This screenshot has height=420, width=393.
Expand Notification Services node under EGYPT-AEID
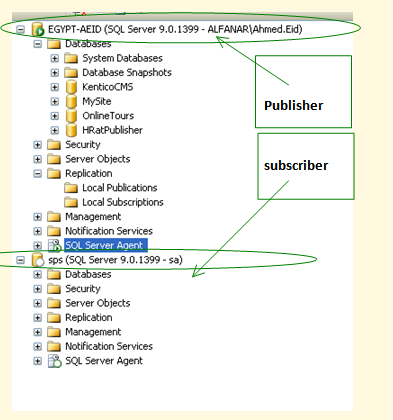(x=38, y=231)
